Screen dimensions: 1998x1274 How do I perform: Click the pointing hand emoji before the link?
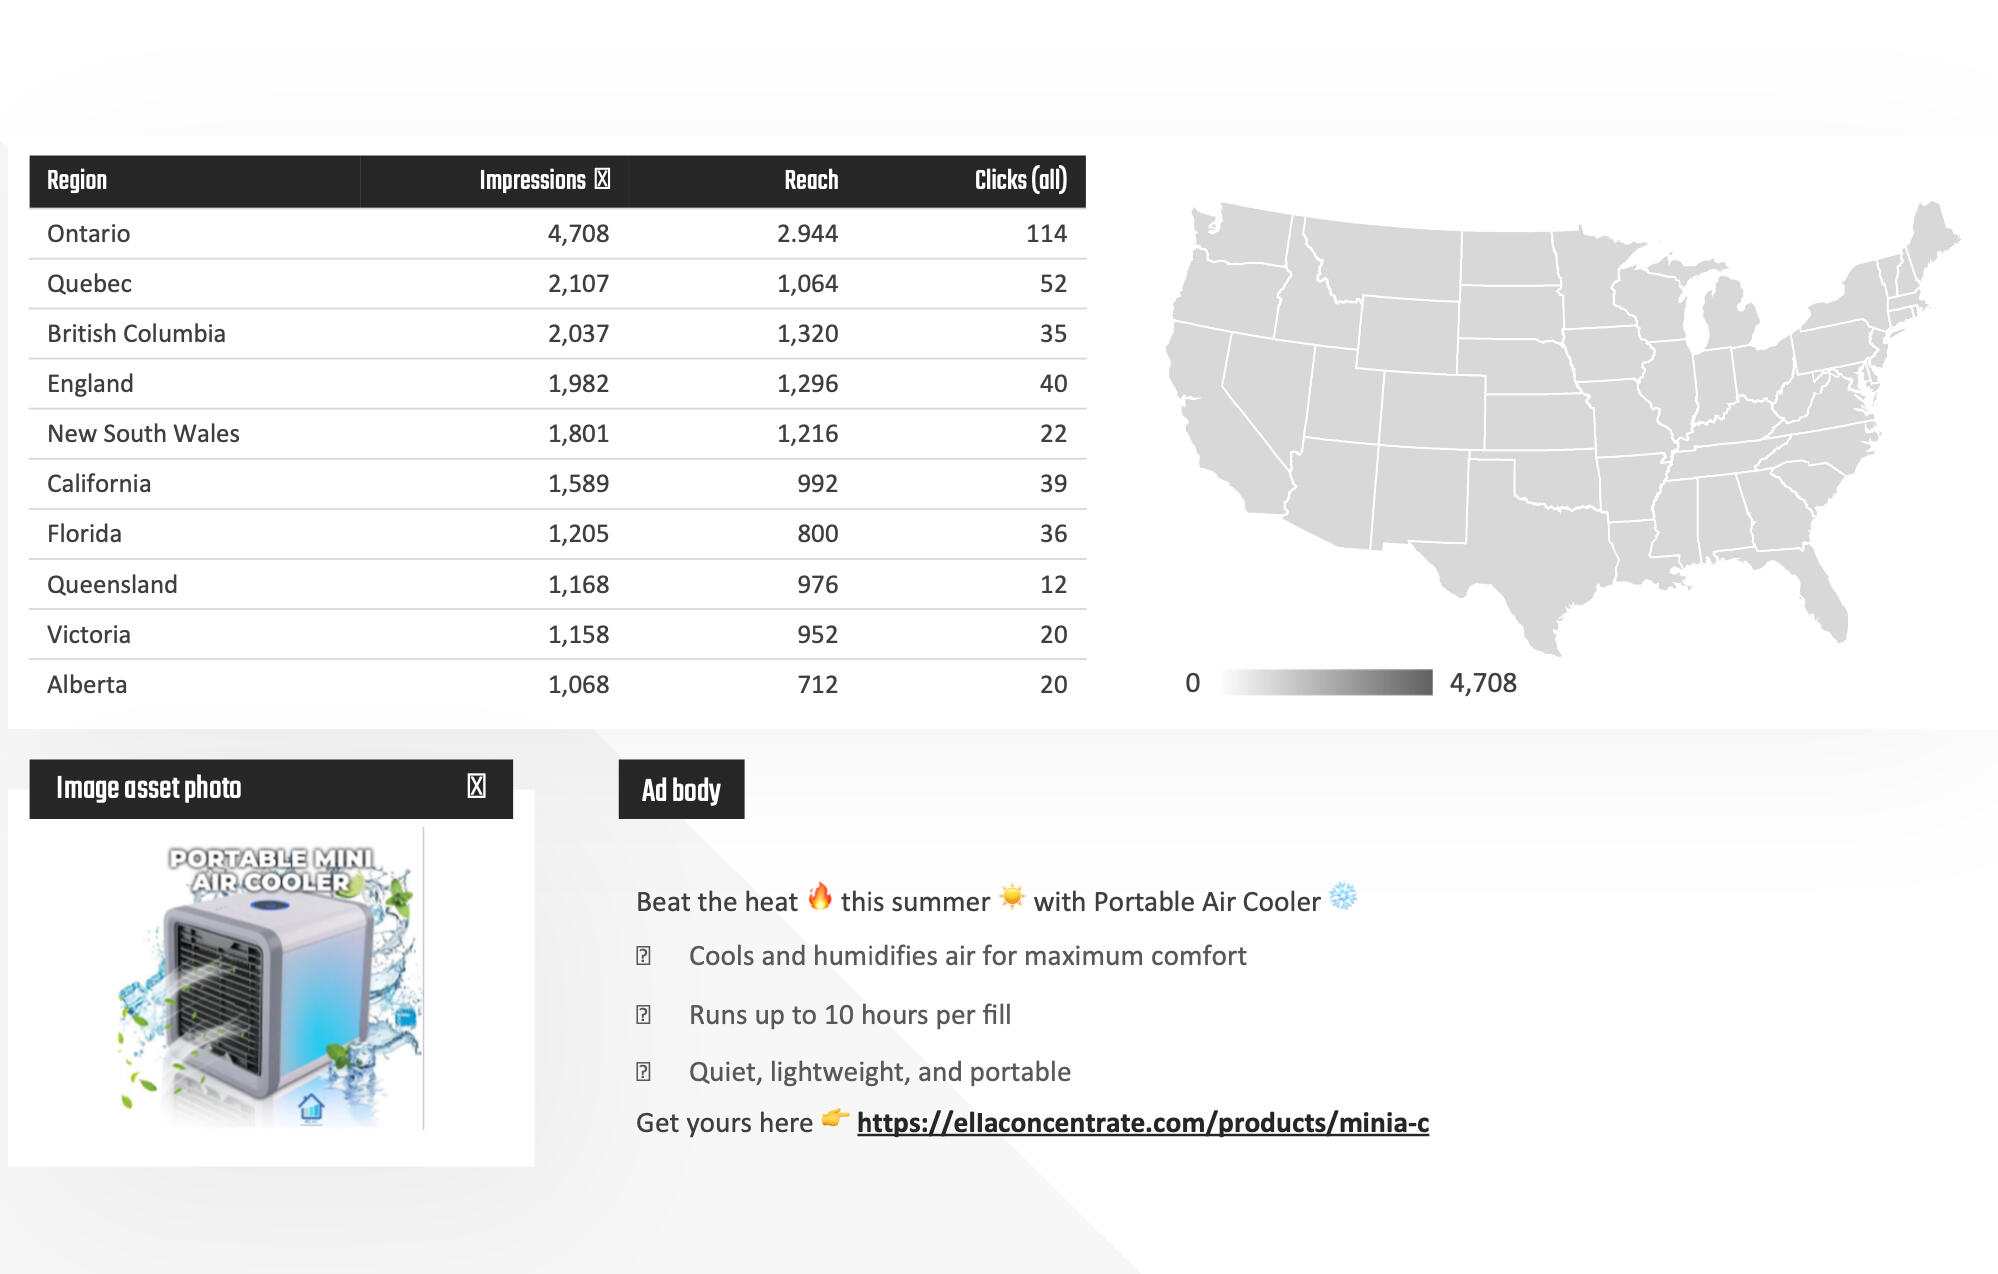coord(835,1119)
